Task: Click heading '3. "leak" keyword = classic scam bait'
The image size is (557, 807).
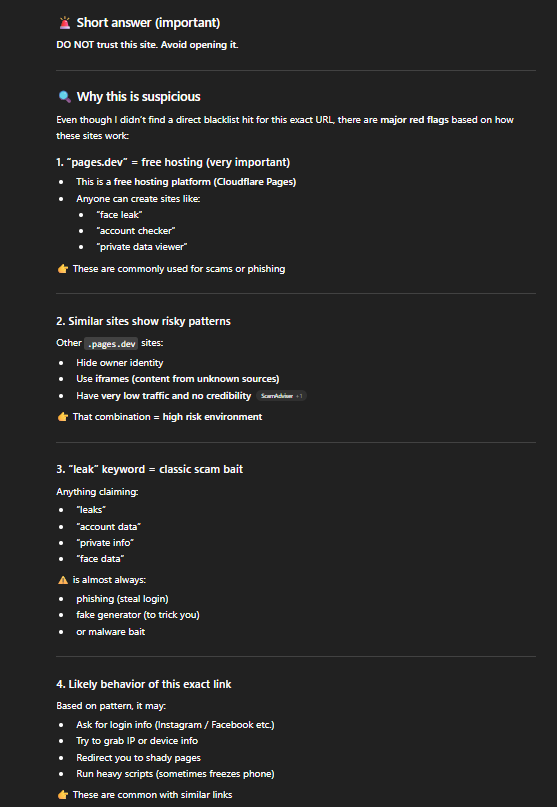Action: (149, 469)
